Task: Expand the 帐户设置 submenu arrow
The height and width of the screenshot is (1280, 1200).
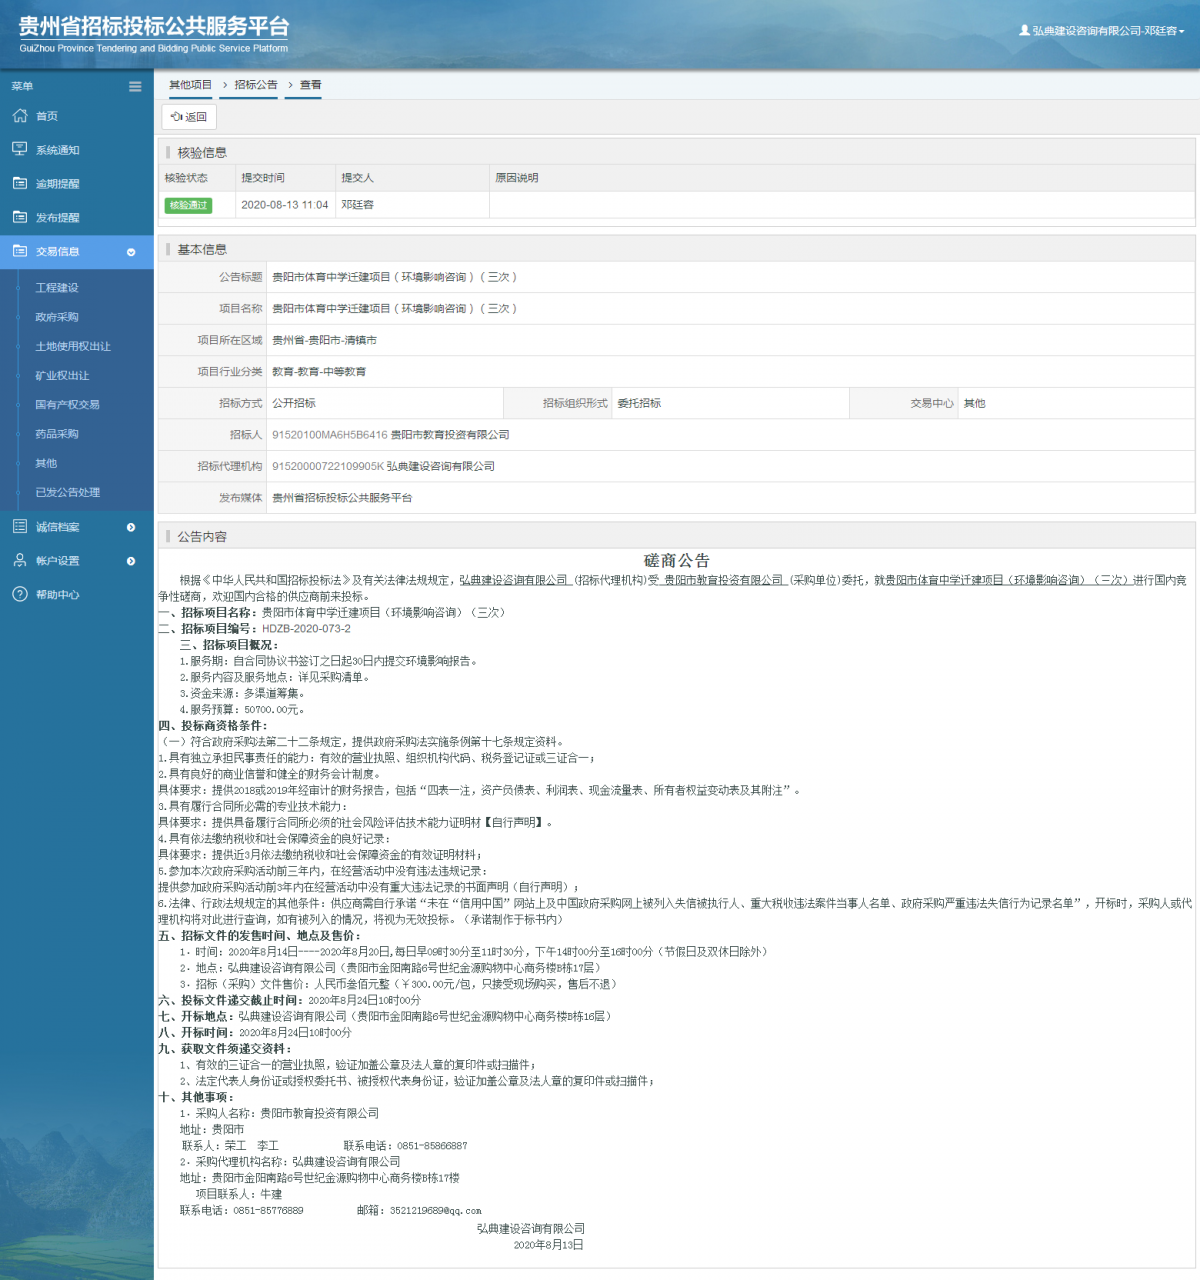Action: tap(131, 561)
